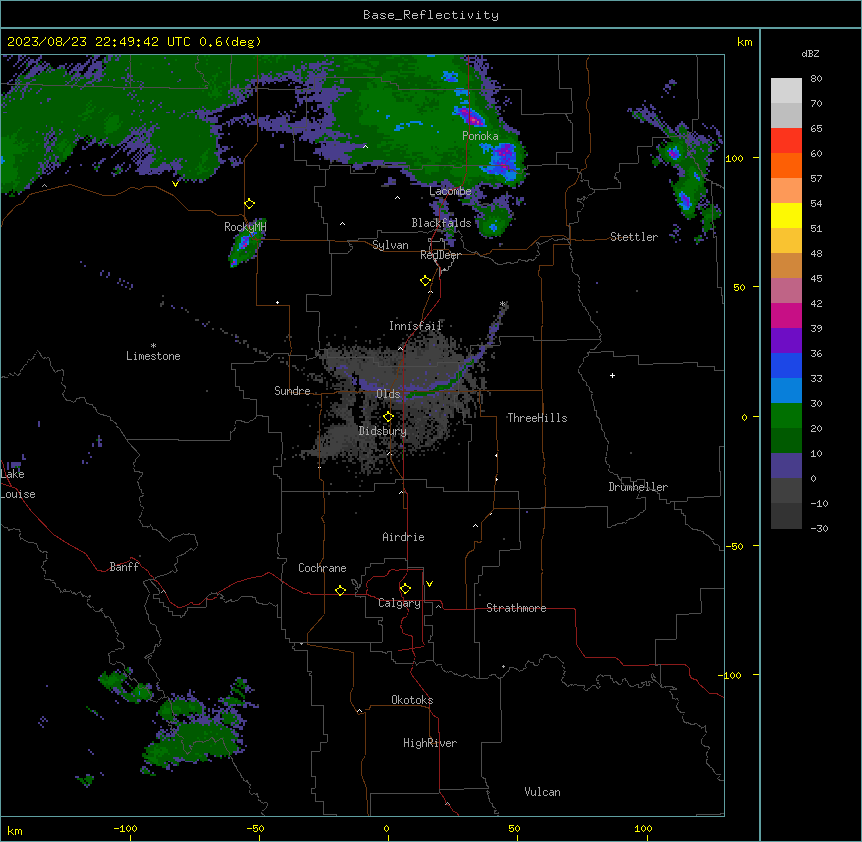The width and height of the screenshot is (862, 842).
Task: Click the RockyMH label
Action: click(245, 227)
